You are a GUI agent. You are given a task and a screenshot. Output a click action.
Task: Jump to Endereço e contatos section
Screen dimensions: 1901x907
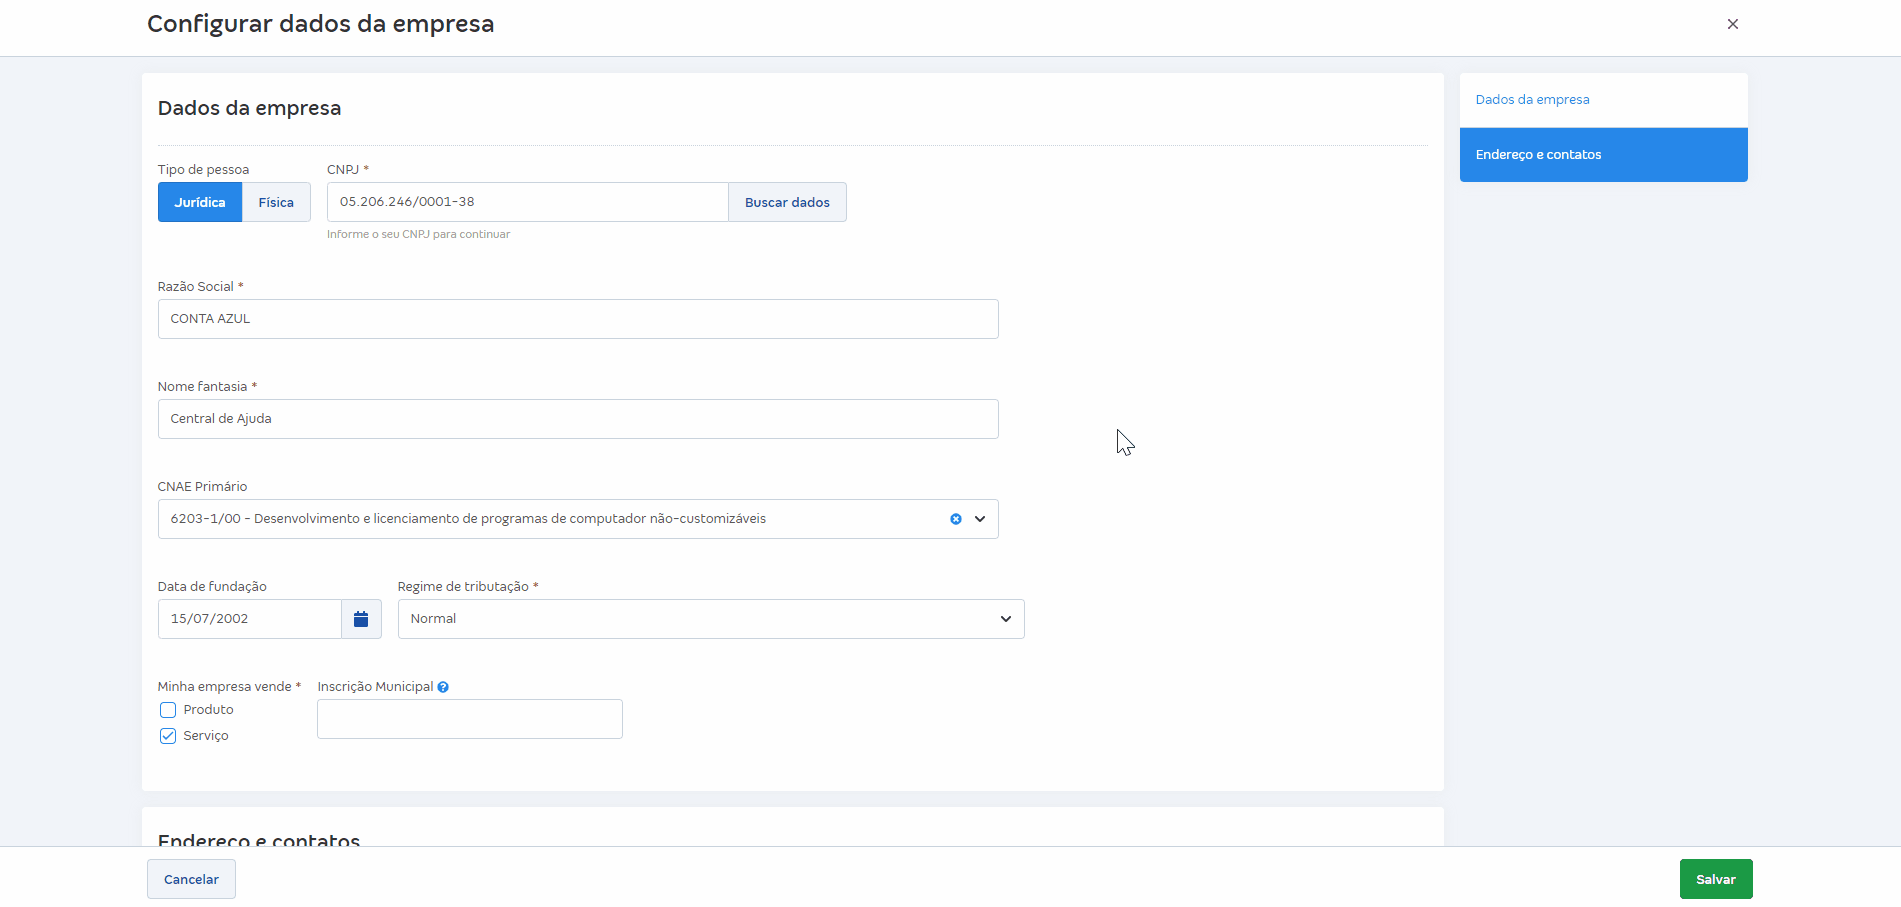pos(1538,155)
